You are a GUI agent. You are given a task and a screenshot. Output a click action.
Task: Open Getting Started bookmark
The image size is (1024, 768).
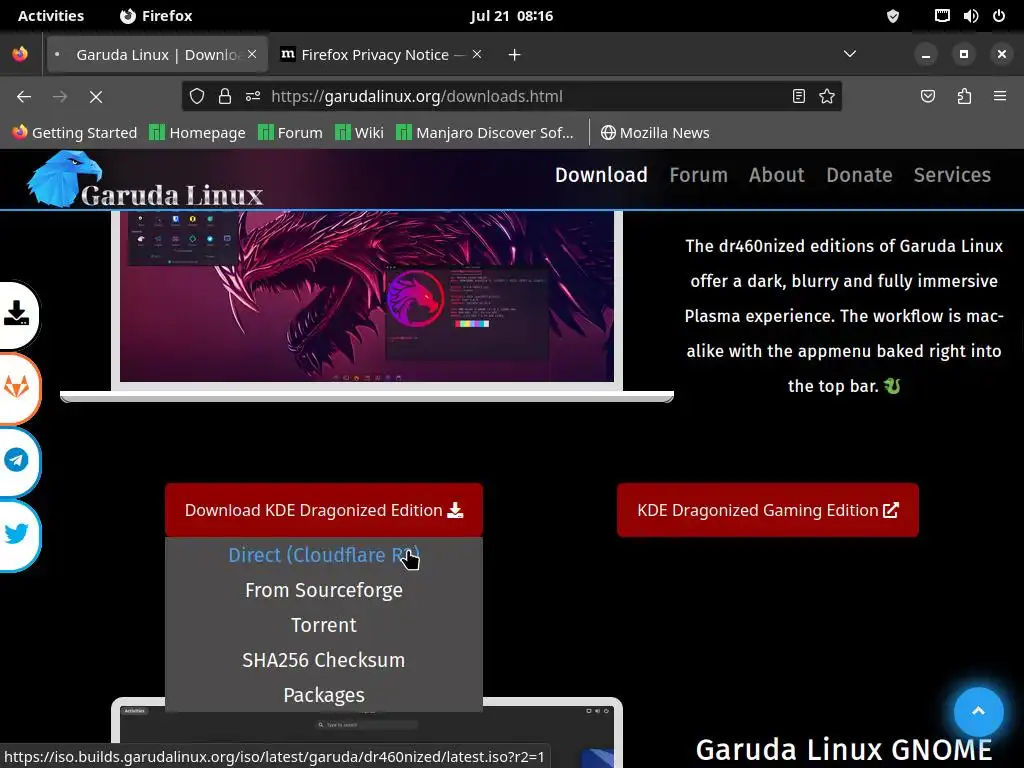click(x=75, y=133)
